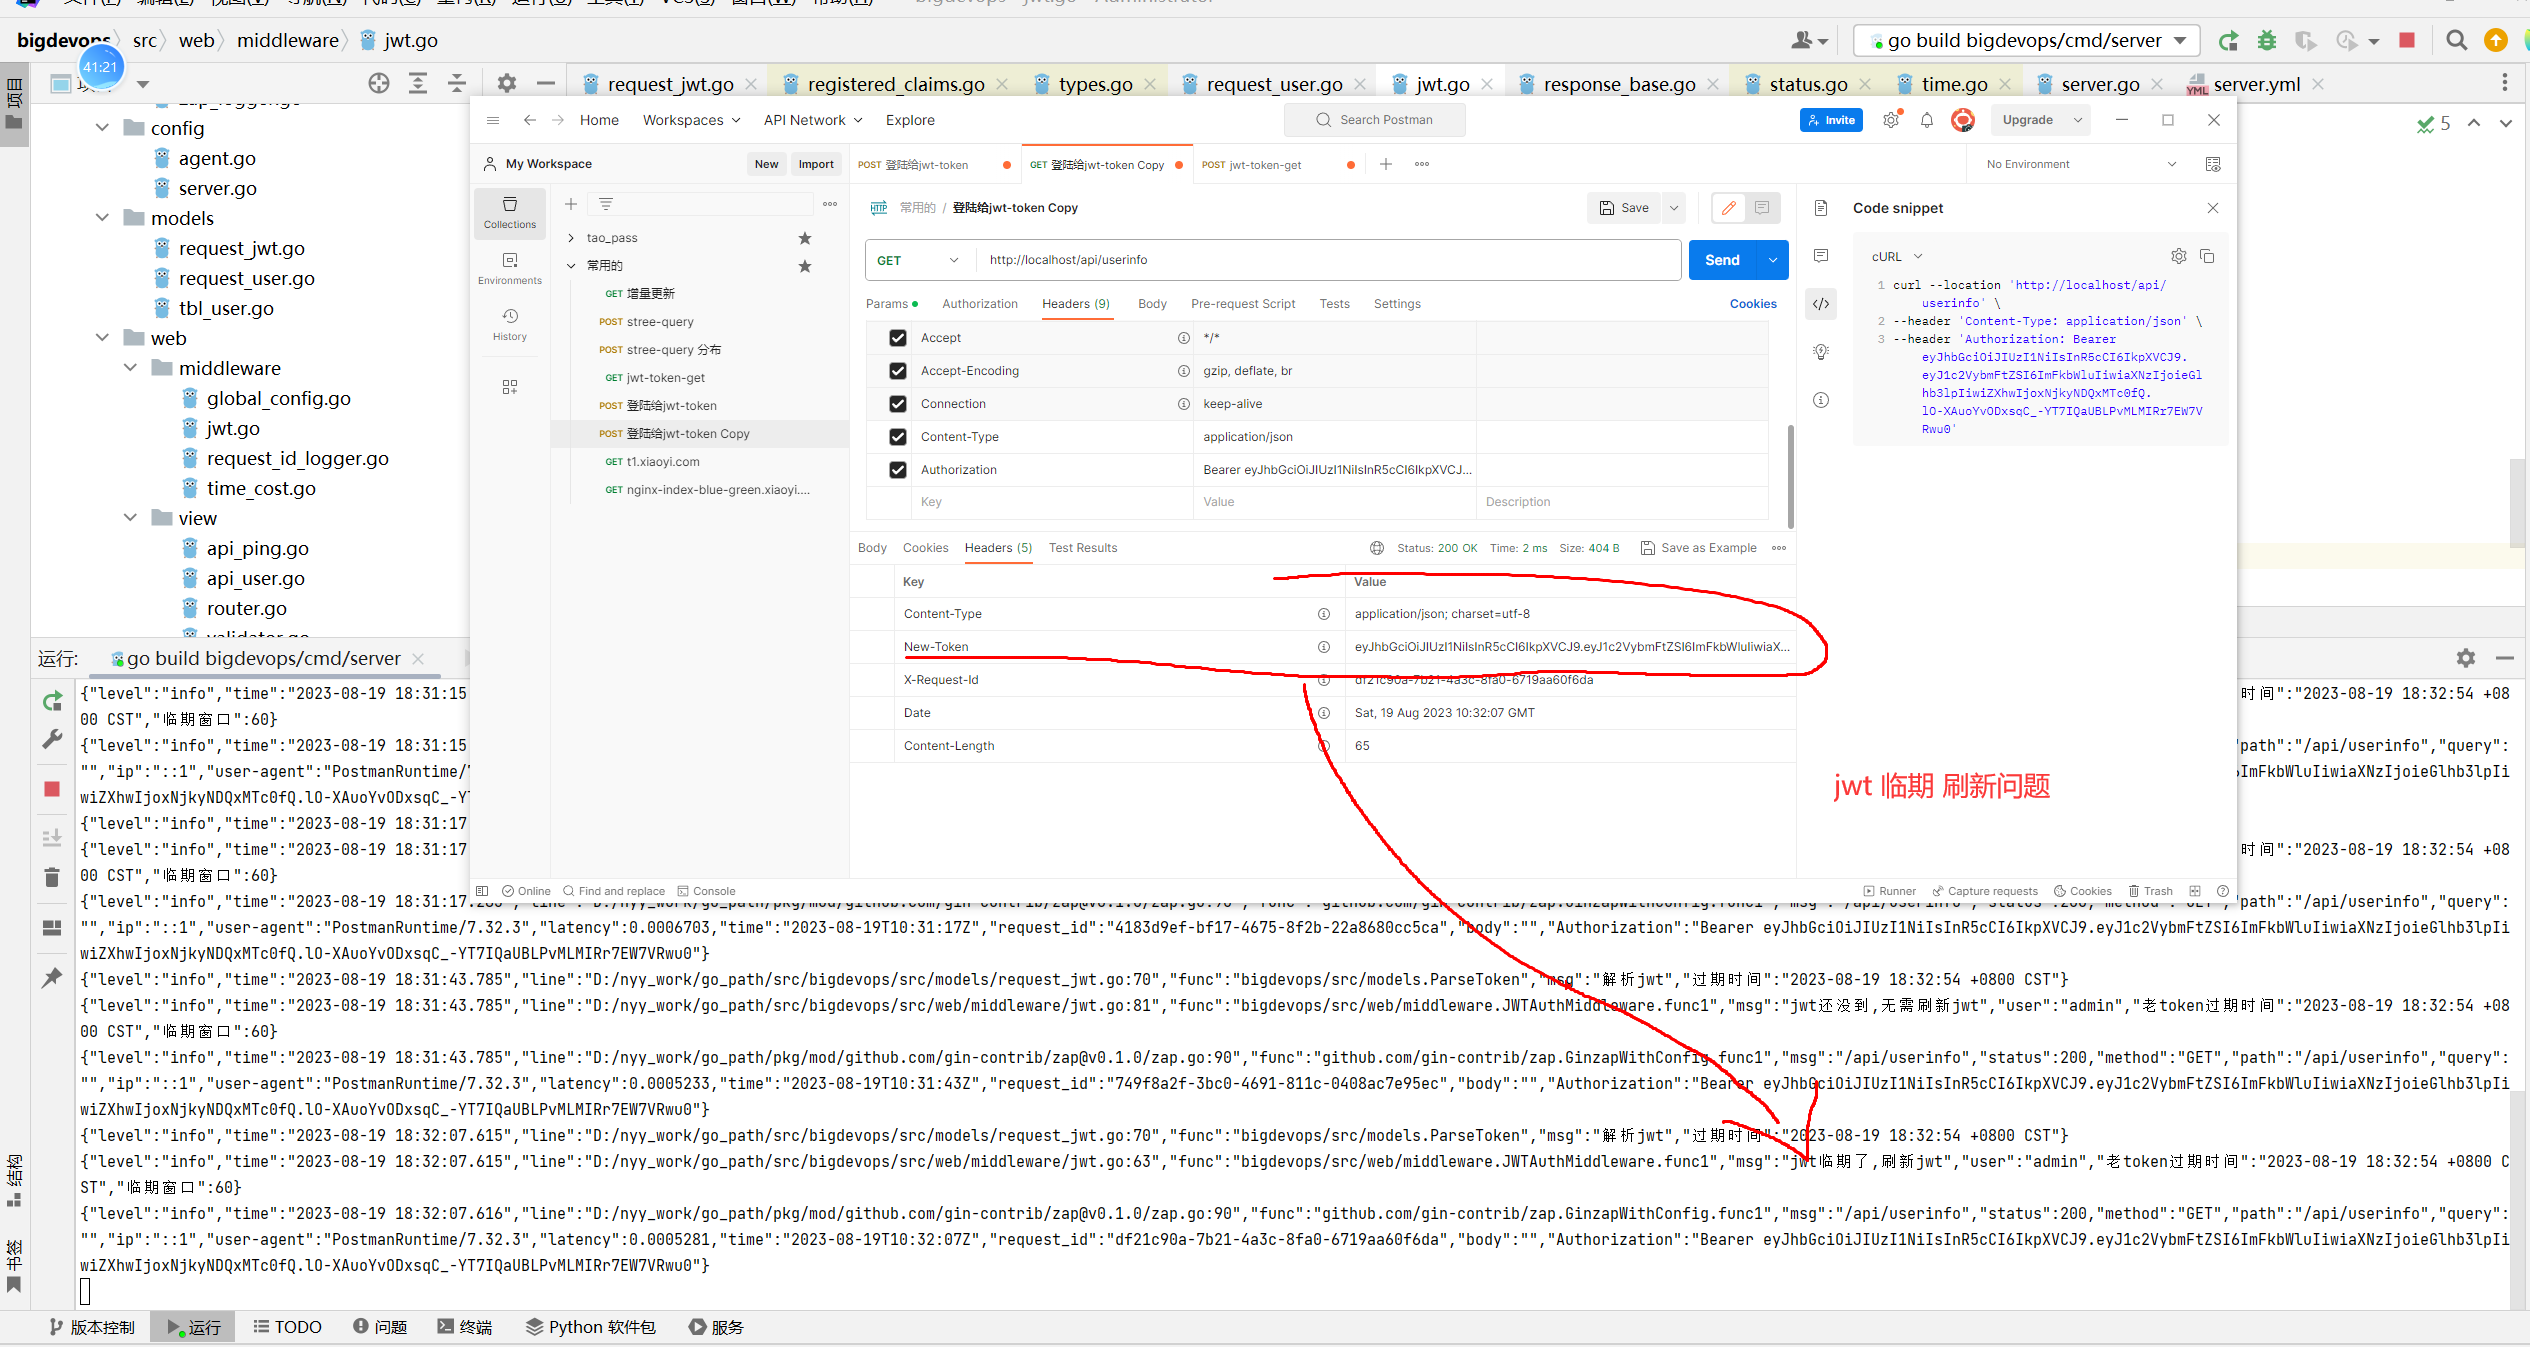Open the code snippet settings gear
Image resolution: width=2530 pixels, height=1347 pixels.
[2178, 257]
